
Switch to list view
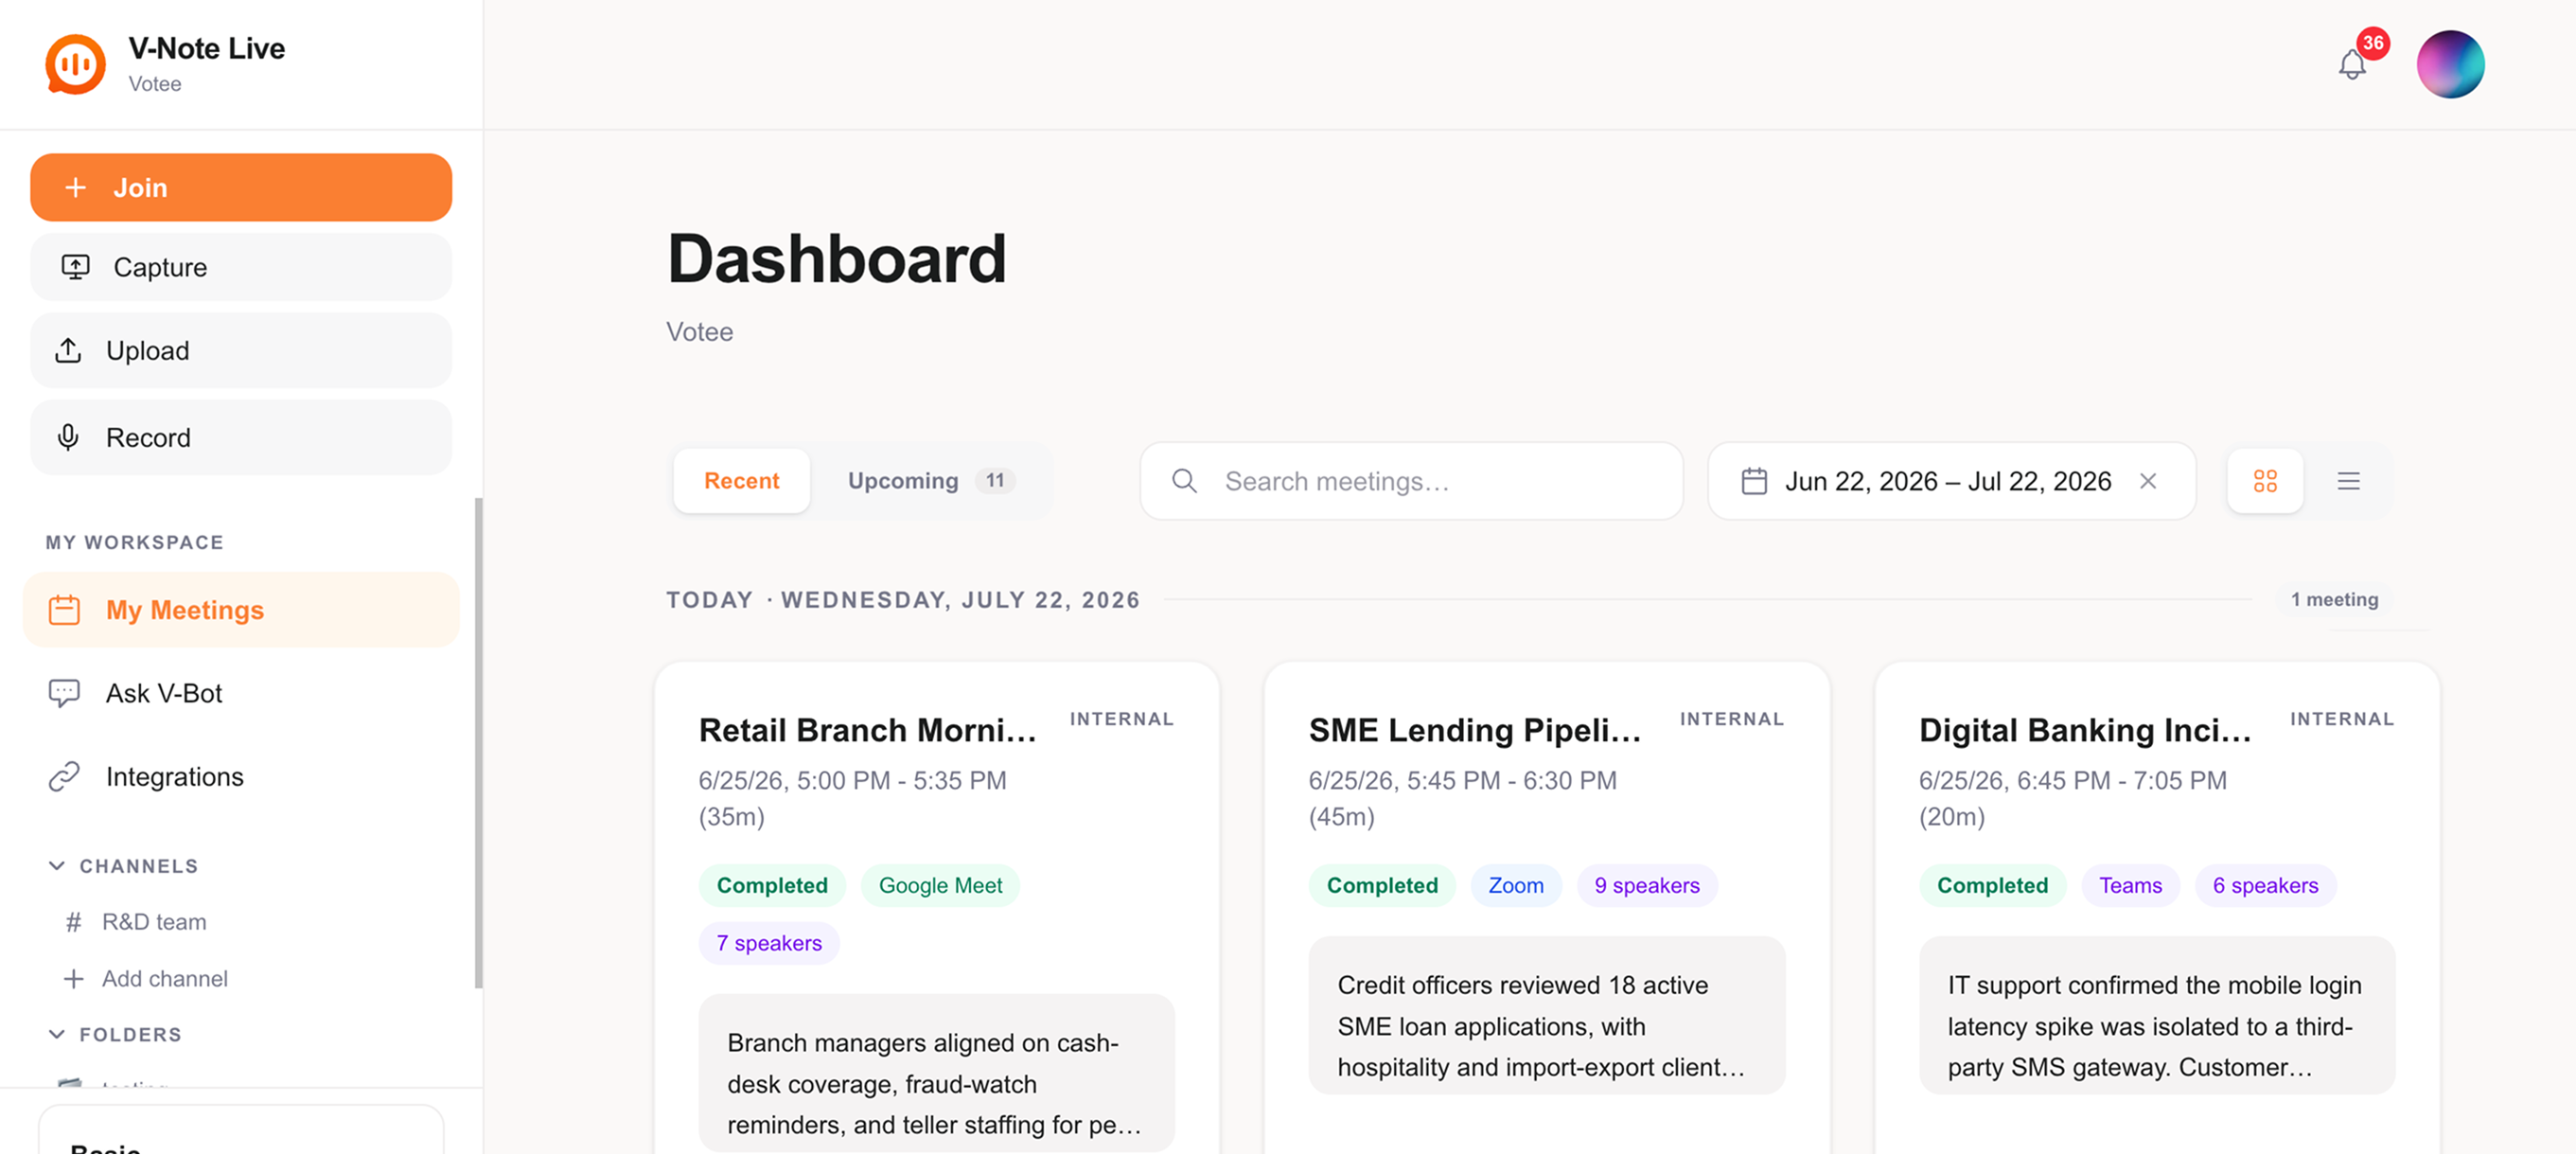click(x=2348, y=481)
